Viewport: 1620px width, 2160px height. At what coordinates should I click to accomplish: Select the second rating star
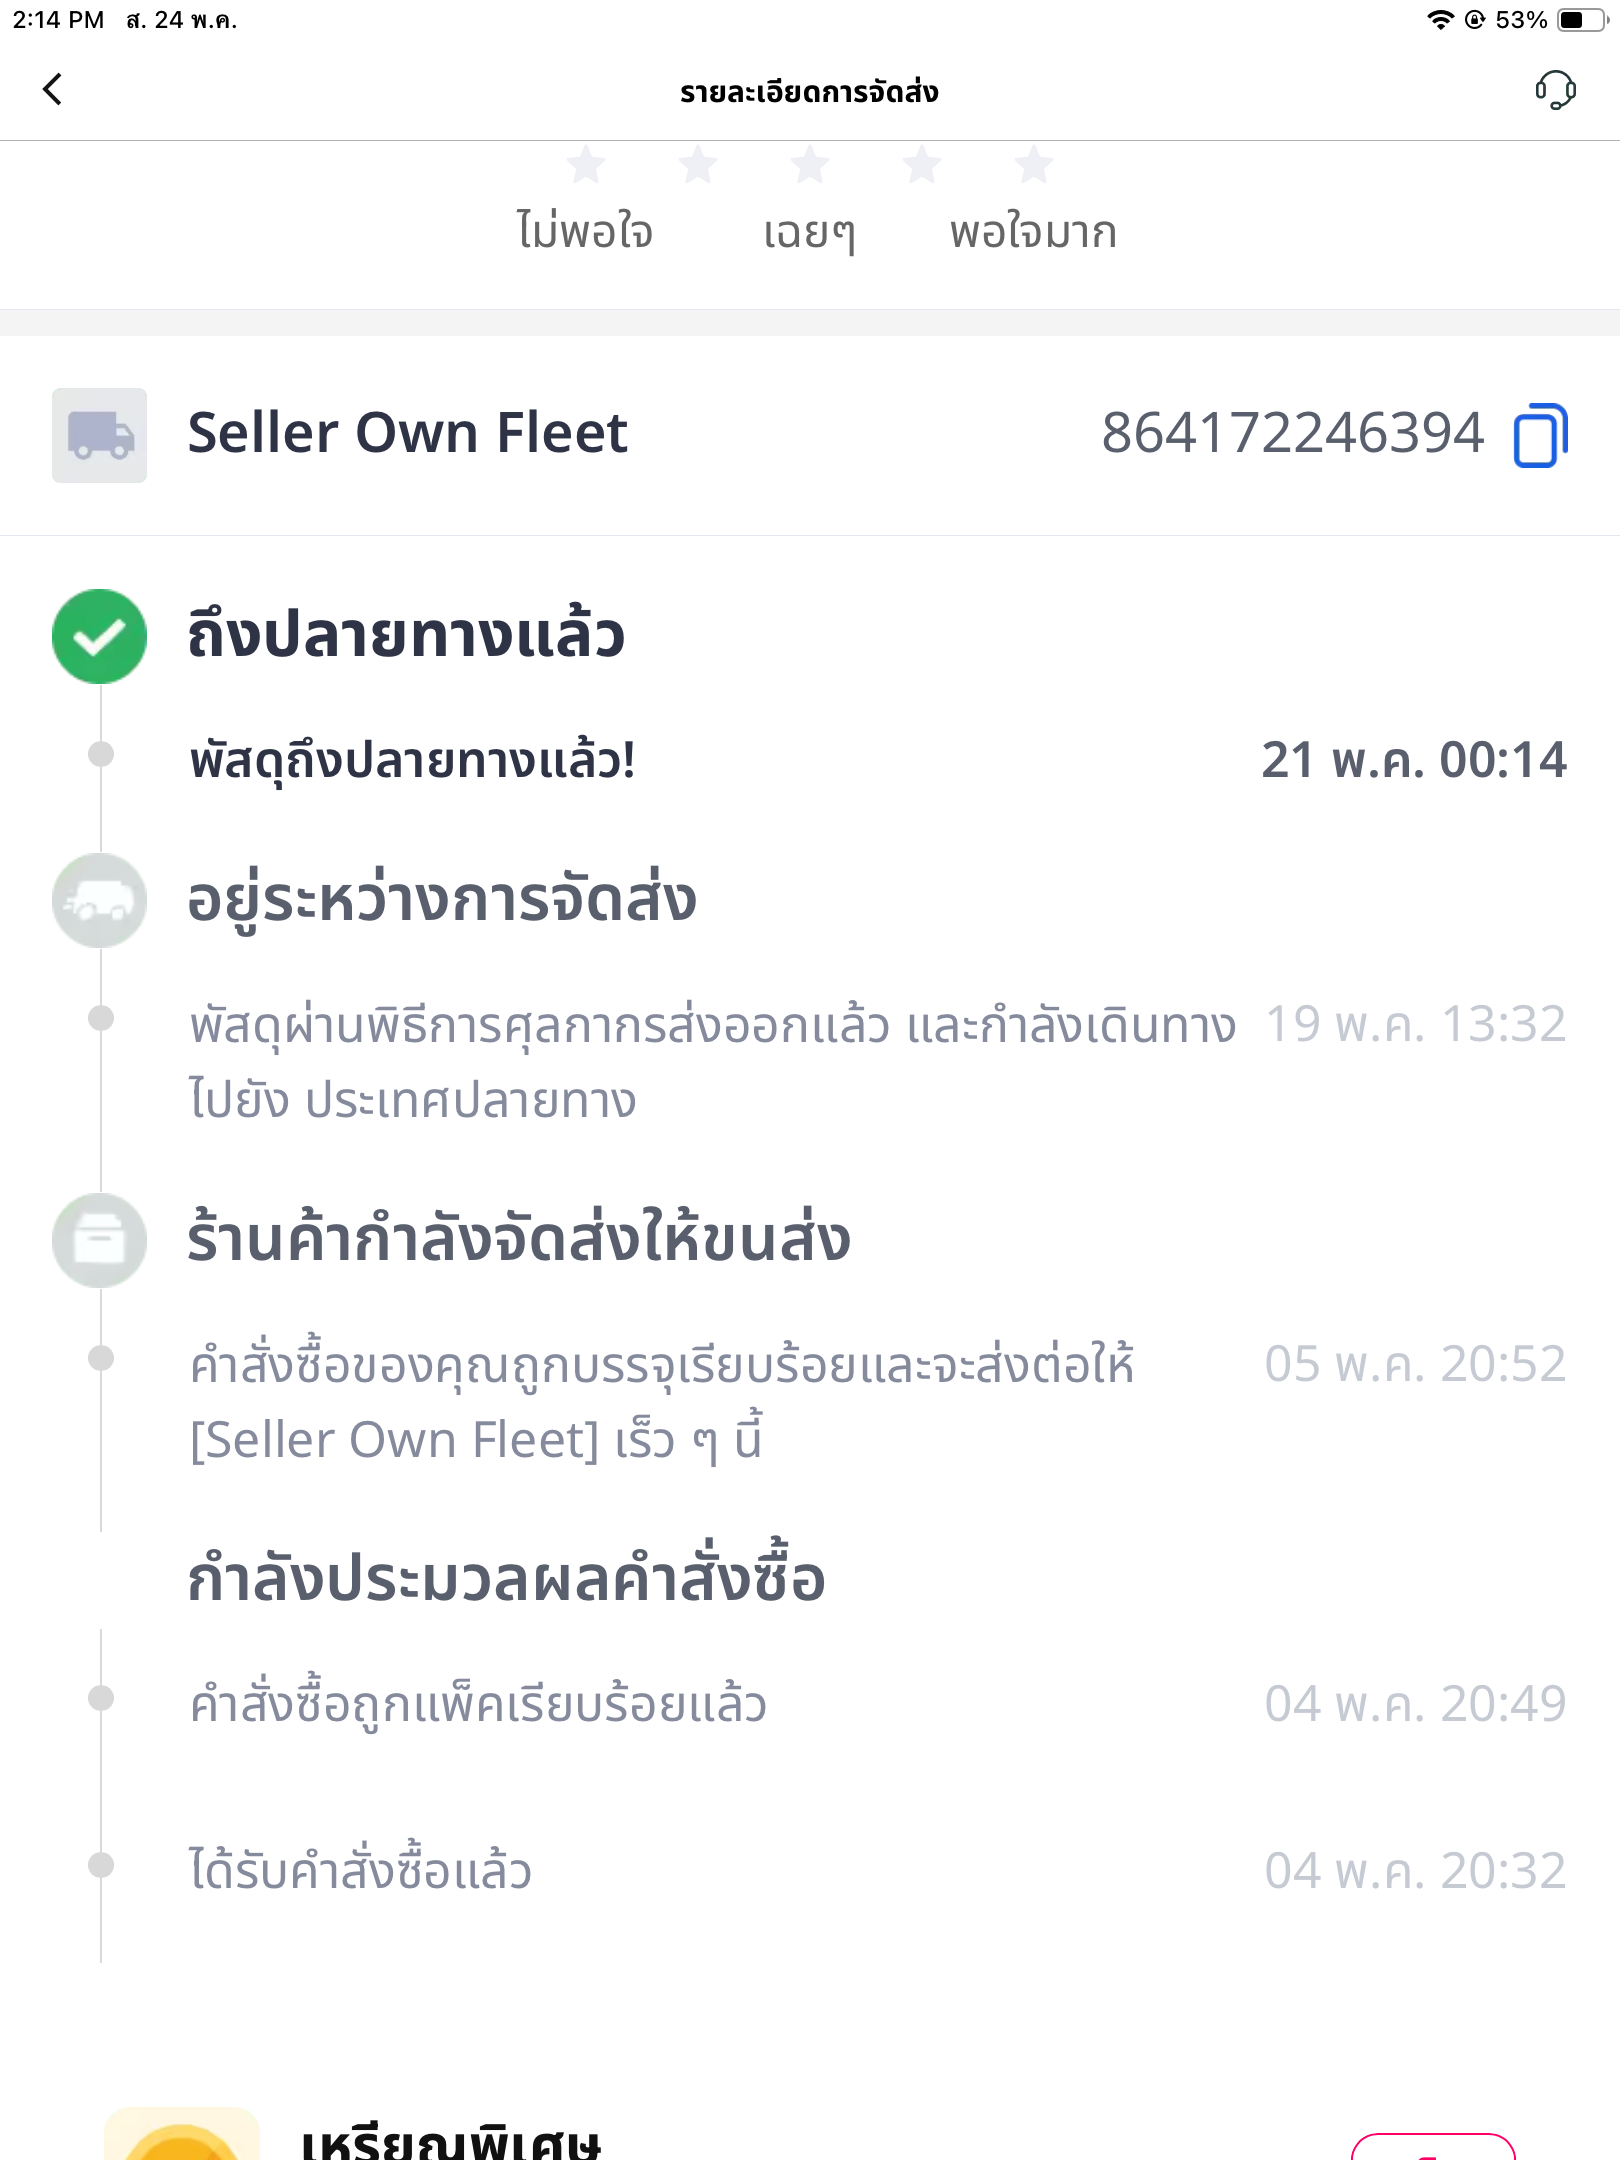pos(698,165)
